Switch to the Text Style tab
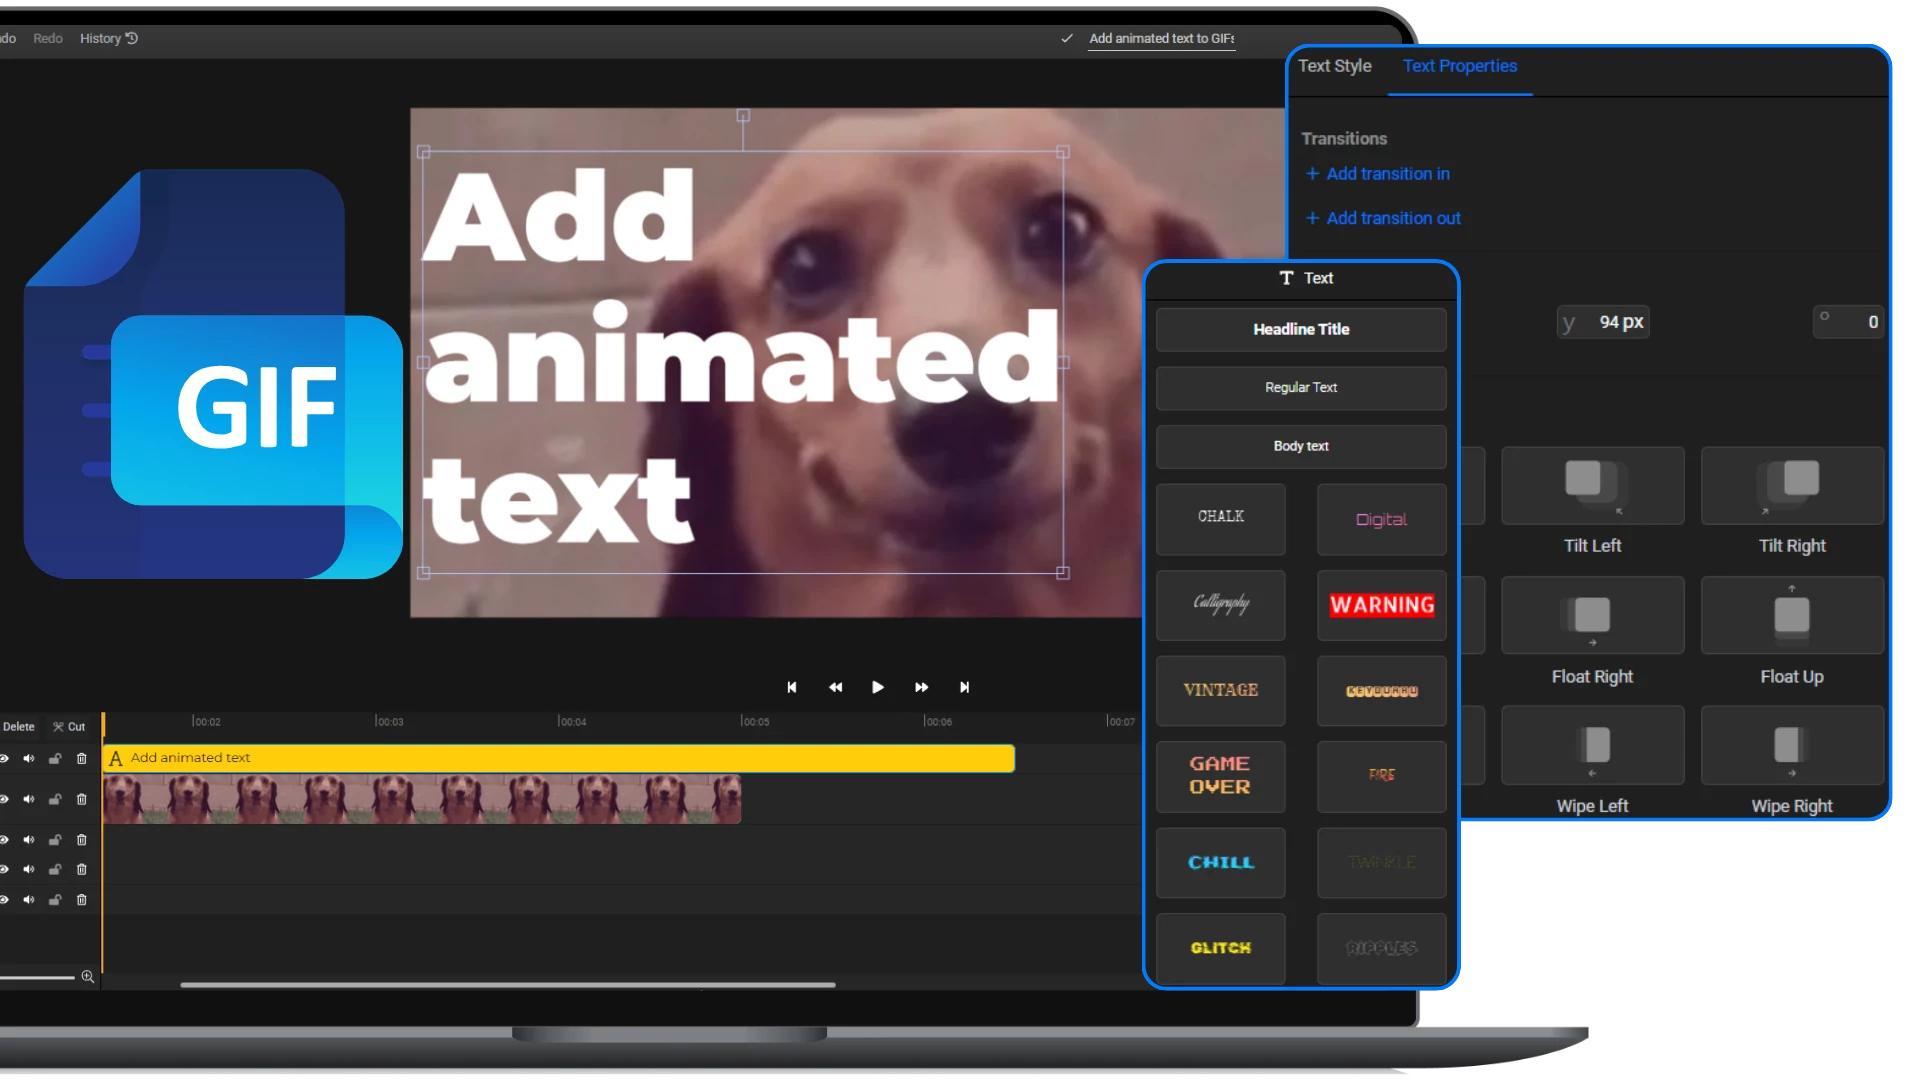The height and width of the screenshot is (1080, 1920). coord(1335,65)
